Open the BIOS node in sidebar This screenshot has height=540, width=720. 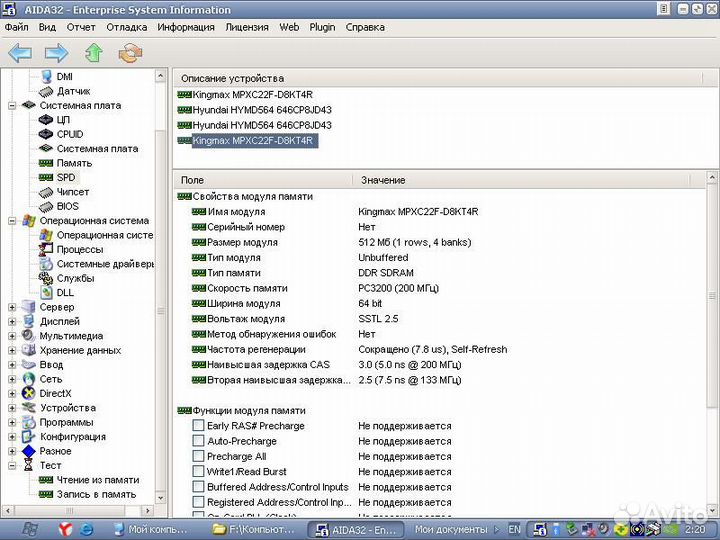pos(67,206)
